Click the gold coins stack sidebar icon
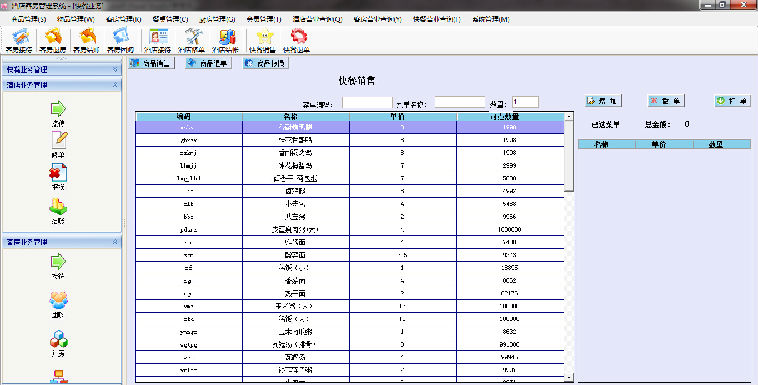 (58, 207)
